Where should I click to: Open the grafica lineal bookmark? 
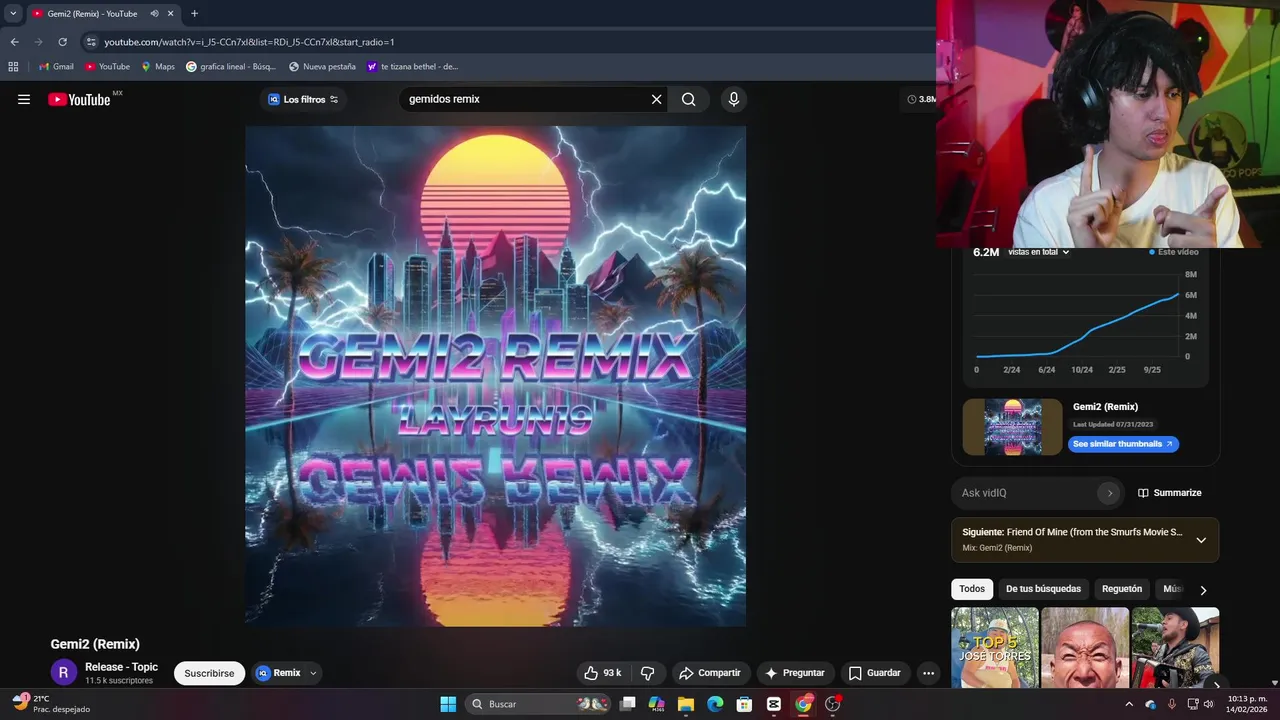(x=231, y=66)
